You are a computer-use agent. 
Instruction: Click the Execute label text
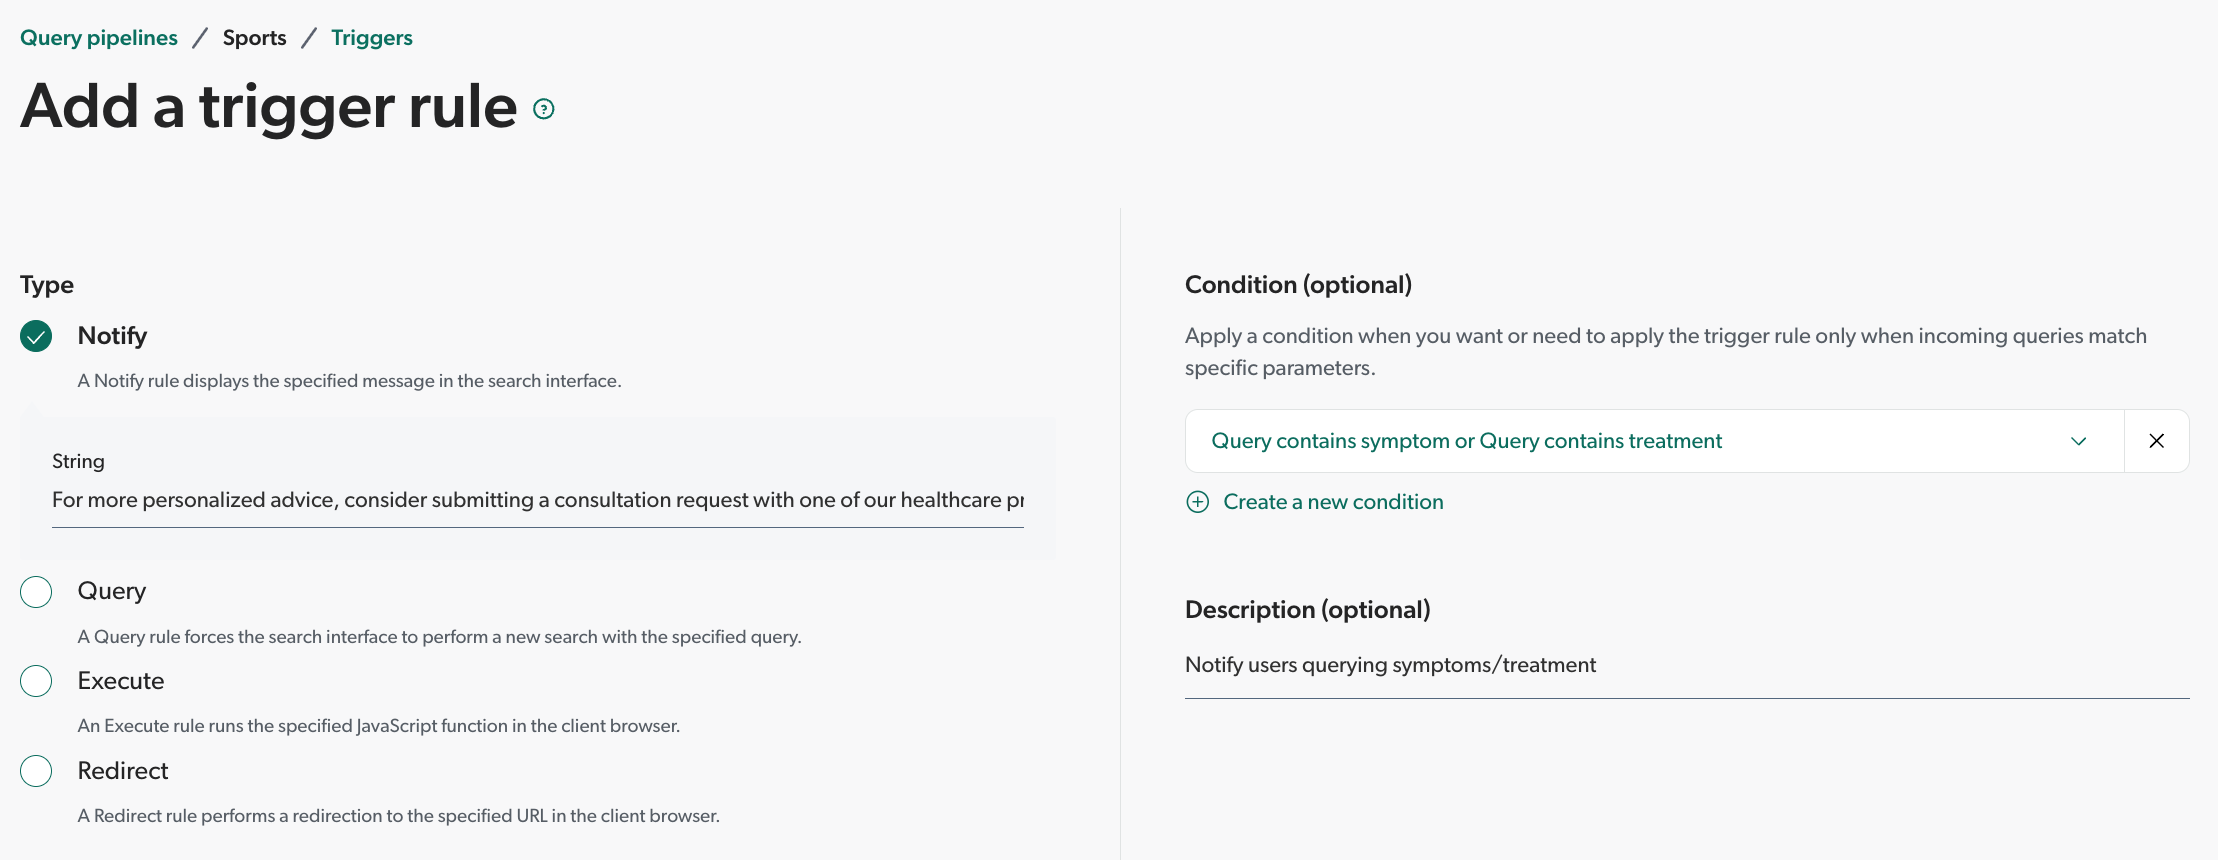(121, 681)
